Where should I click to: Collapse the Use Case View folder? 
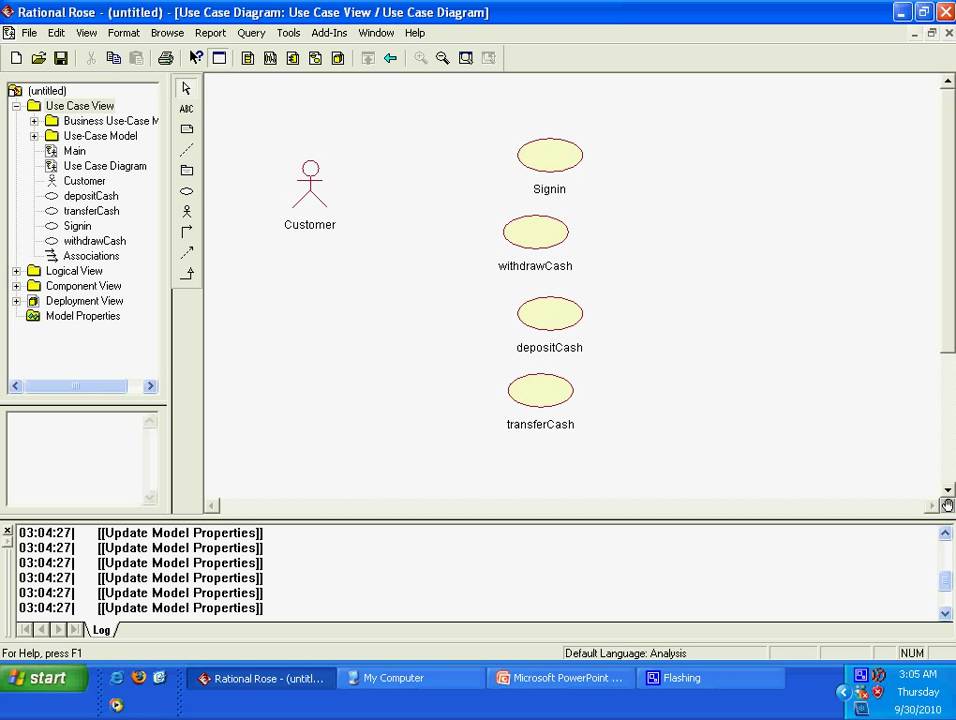point(16,106)
